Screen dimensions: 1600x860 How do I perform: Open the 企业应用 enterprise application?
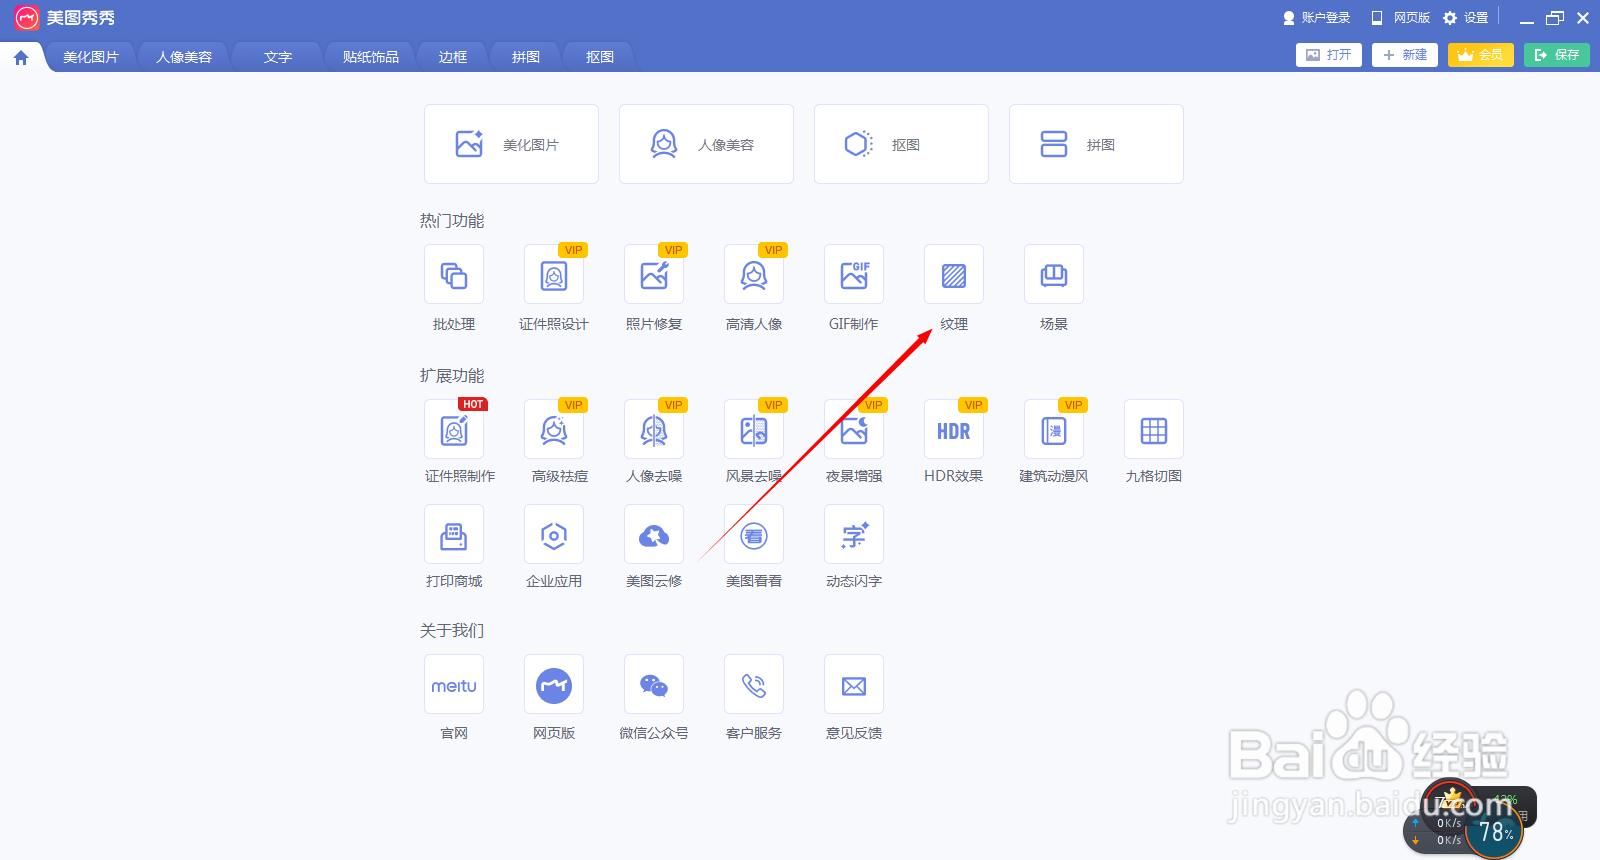pos(554,535)
